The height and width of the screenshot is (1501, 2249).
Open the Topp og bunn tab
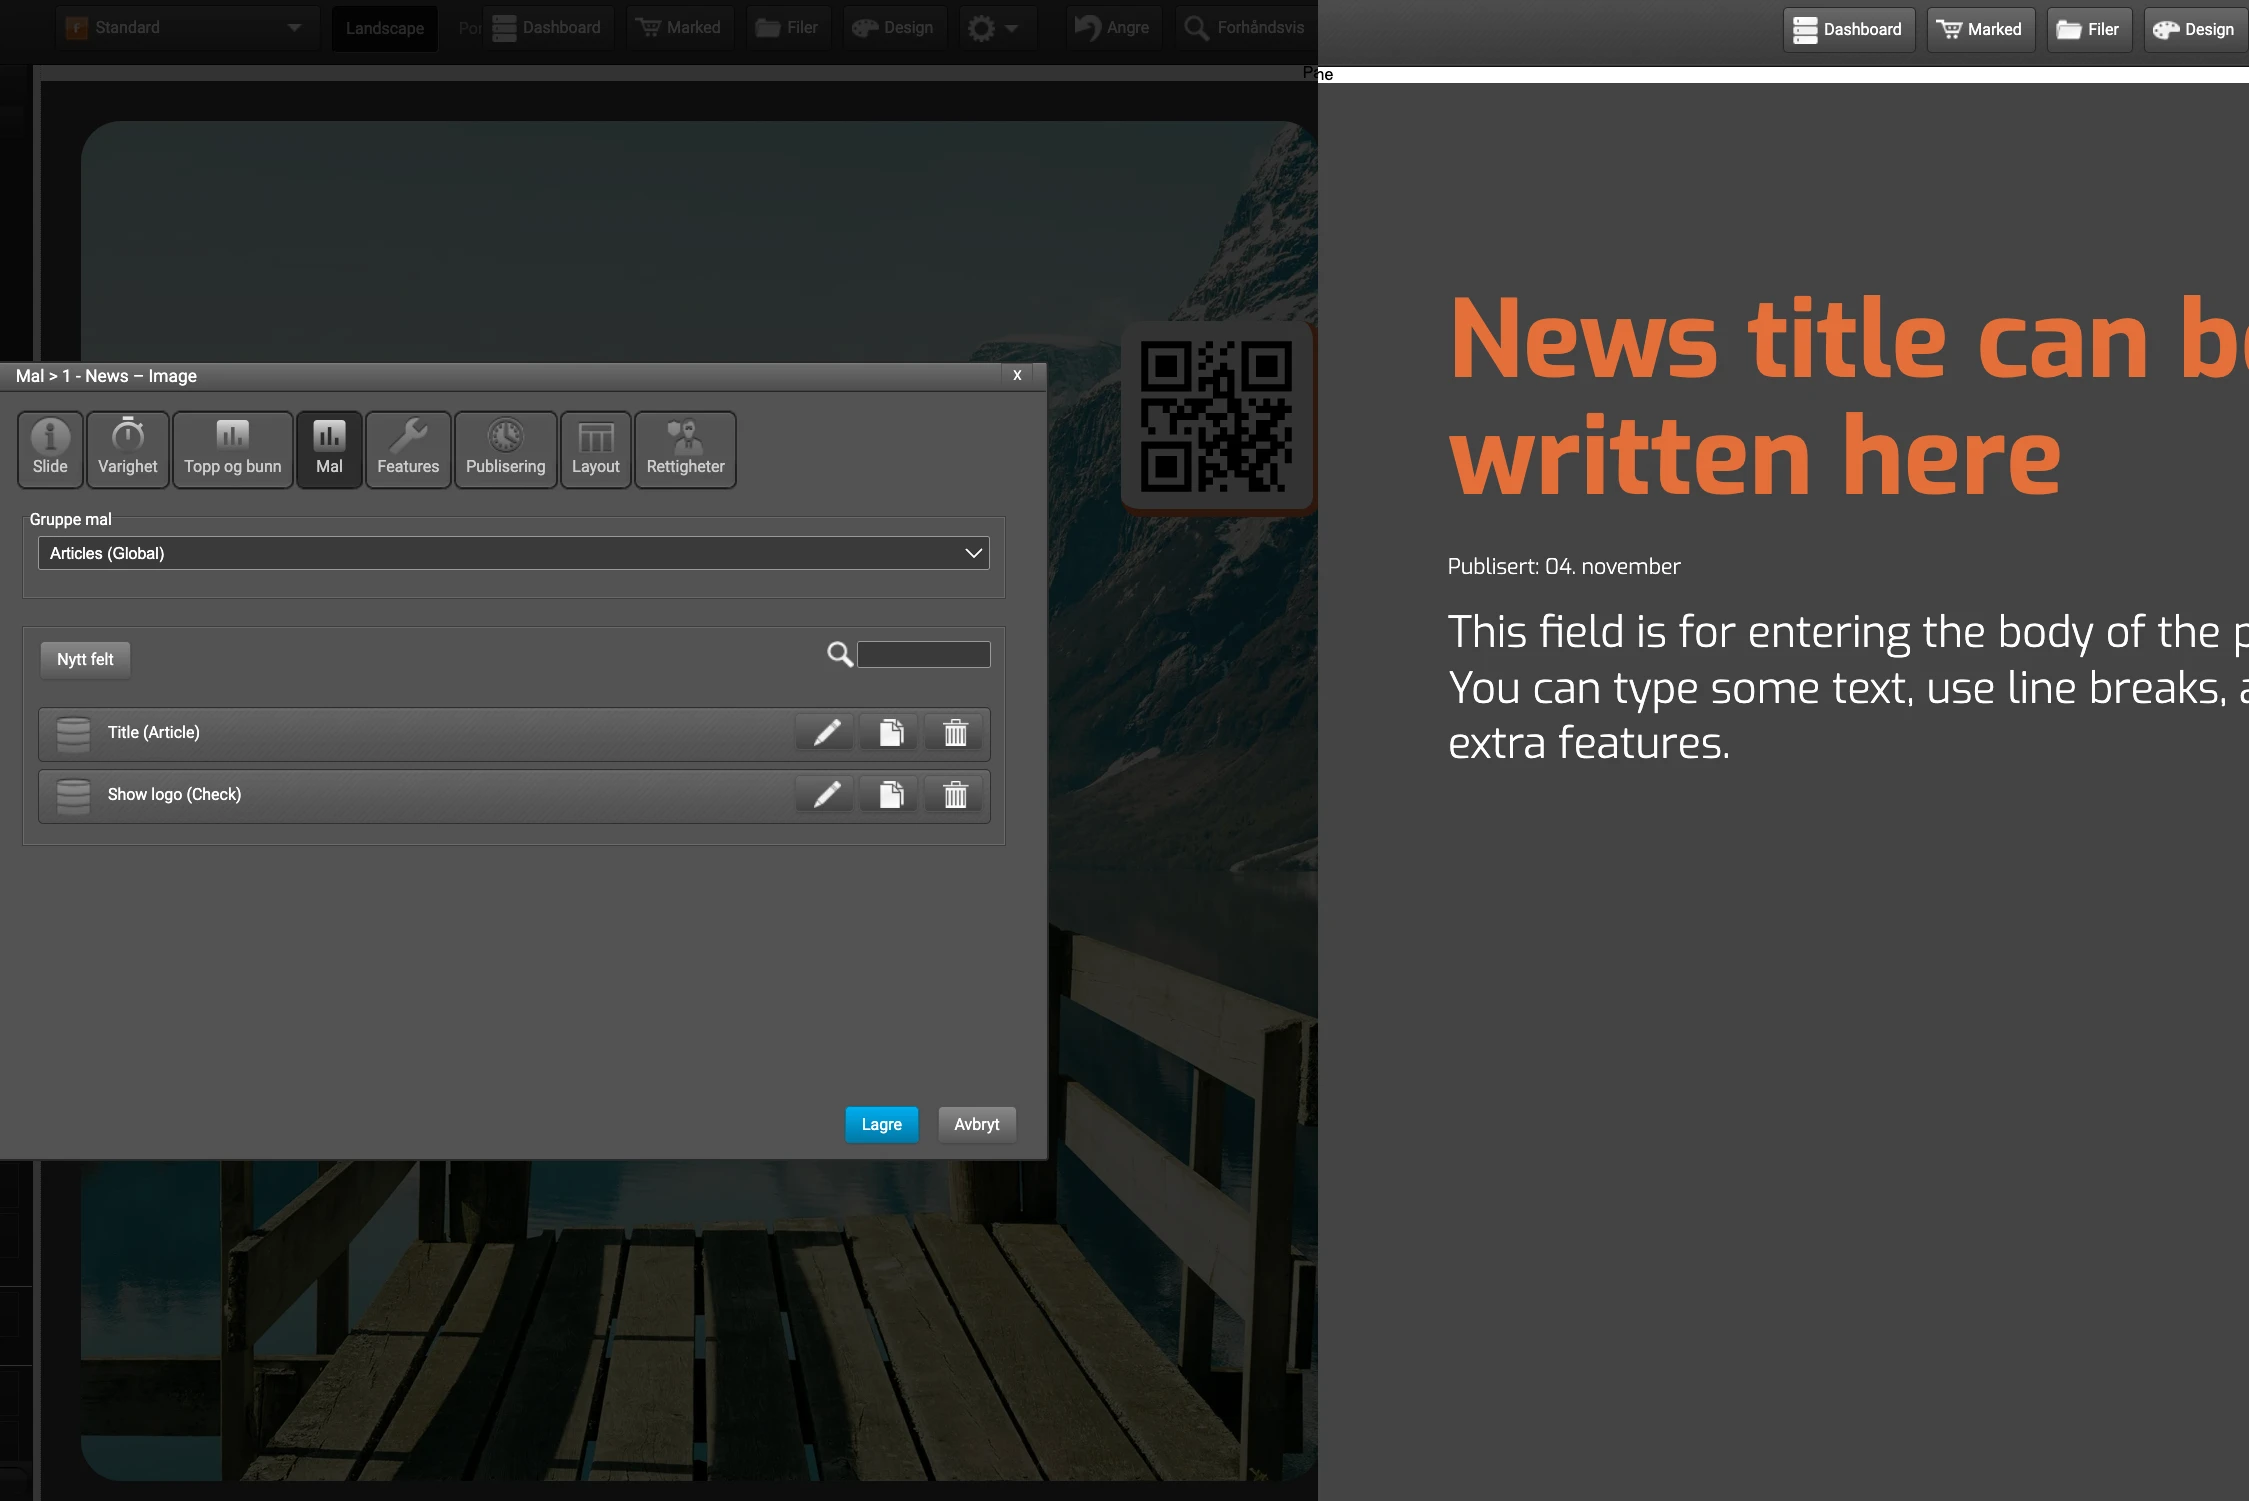[x=233, y=449]
